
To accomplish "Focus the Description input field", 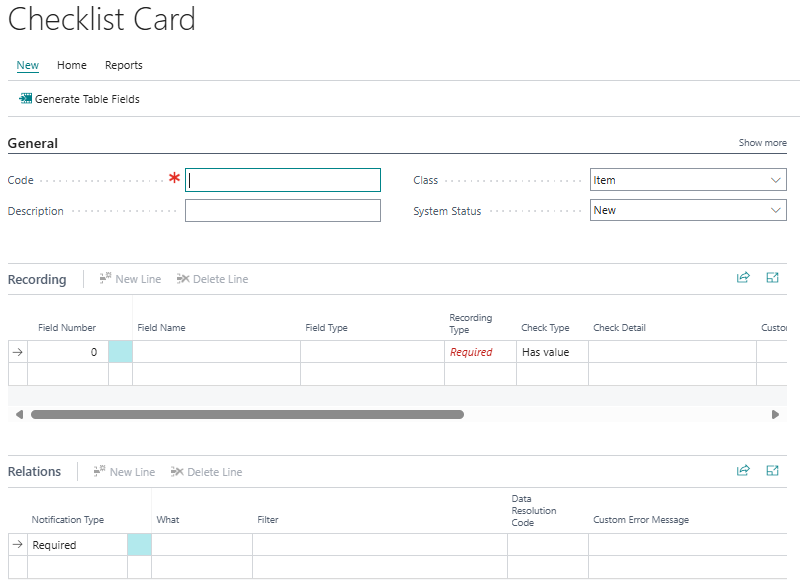I will tap(283, 210).
